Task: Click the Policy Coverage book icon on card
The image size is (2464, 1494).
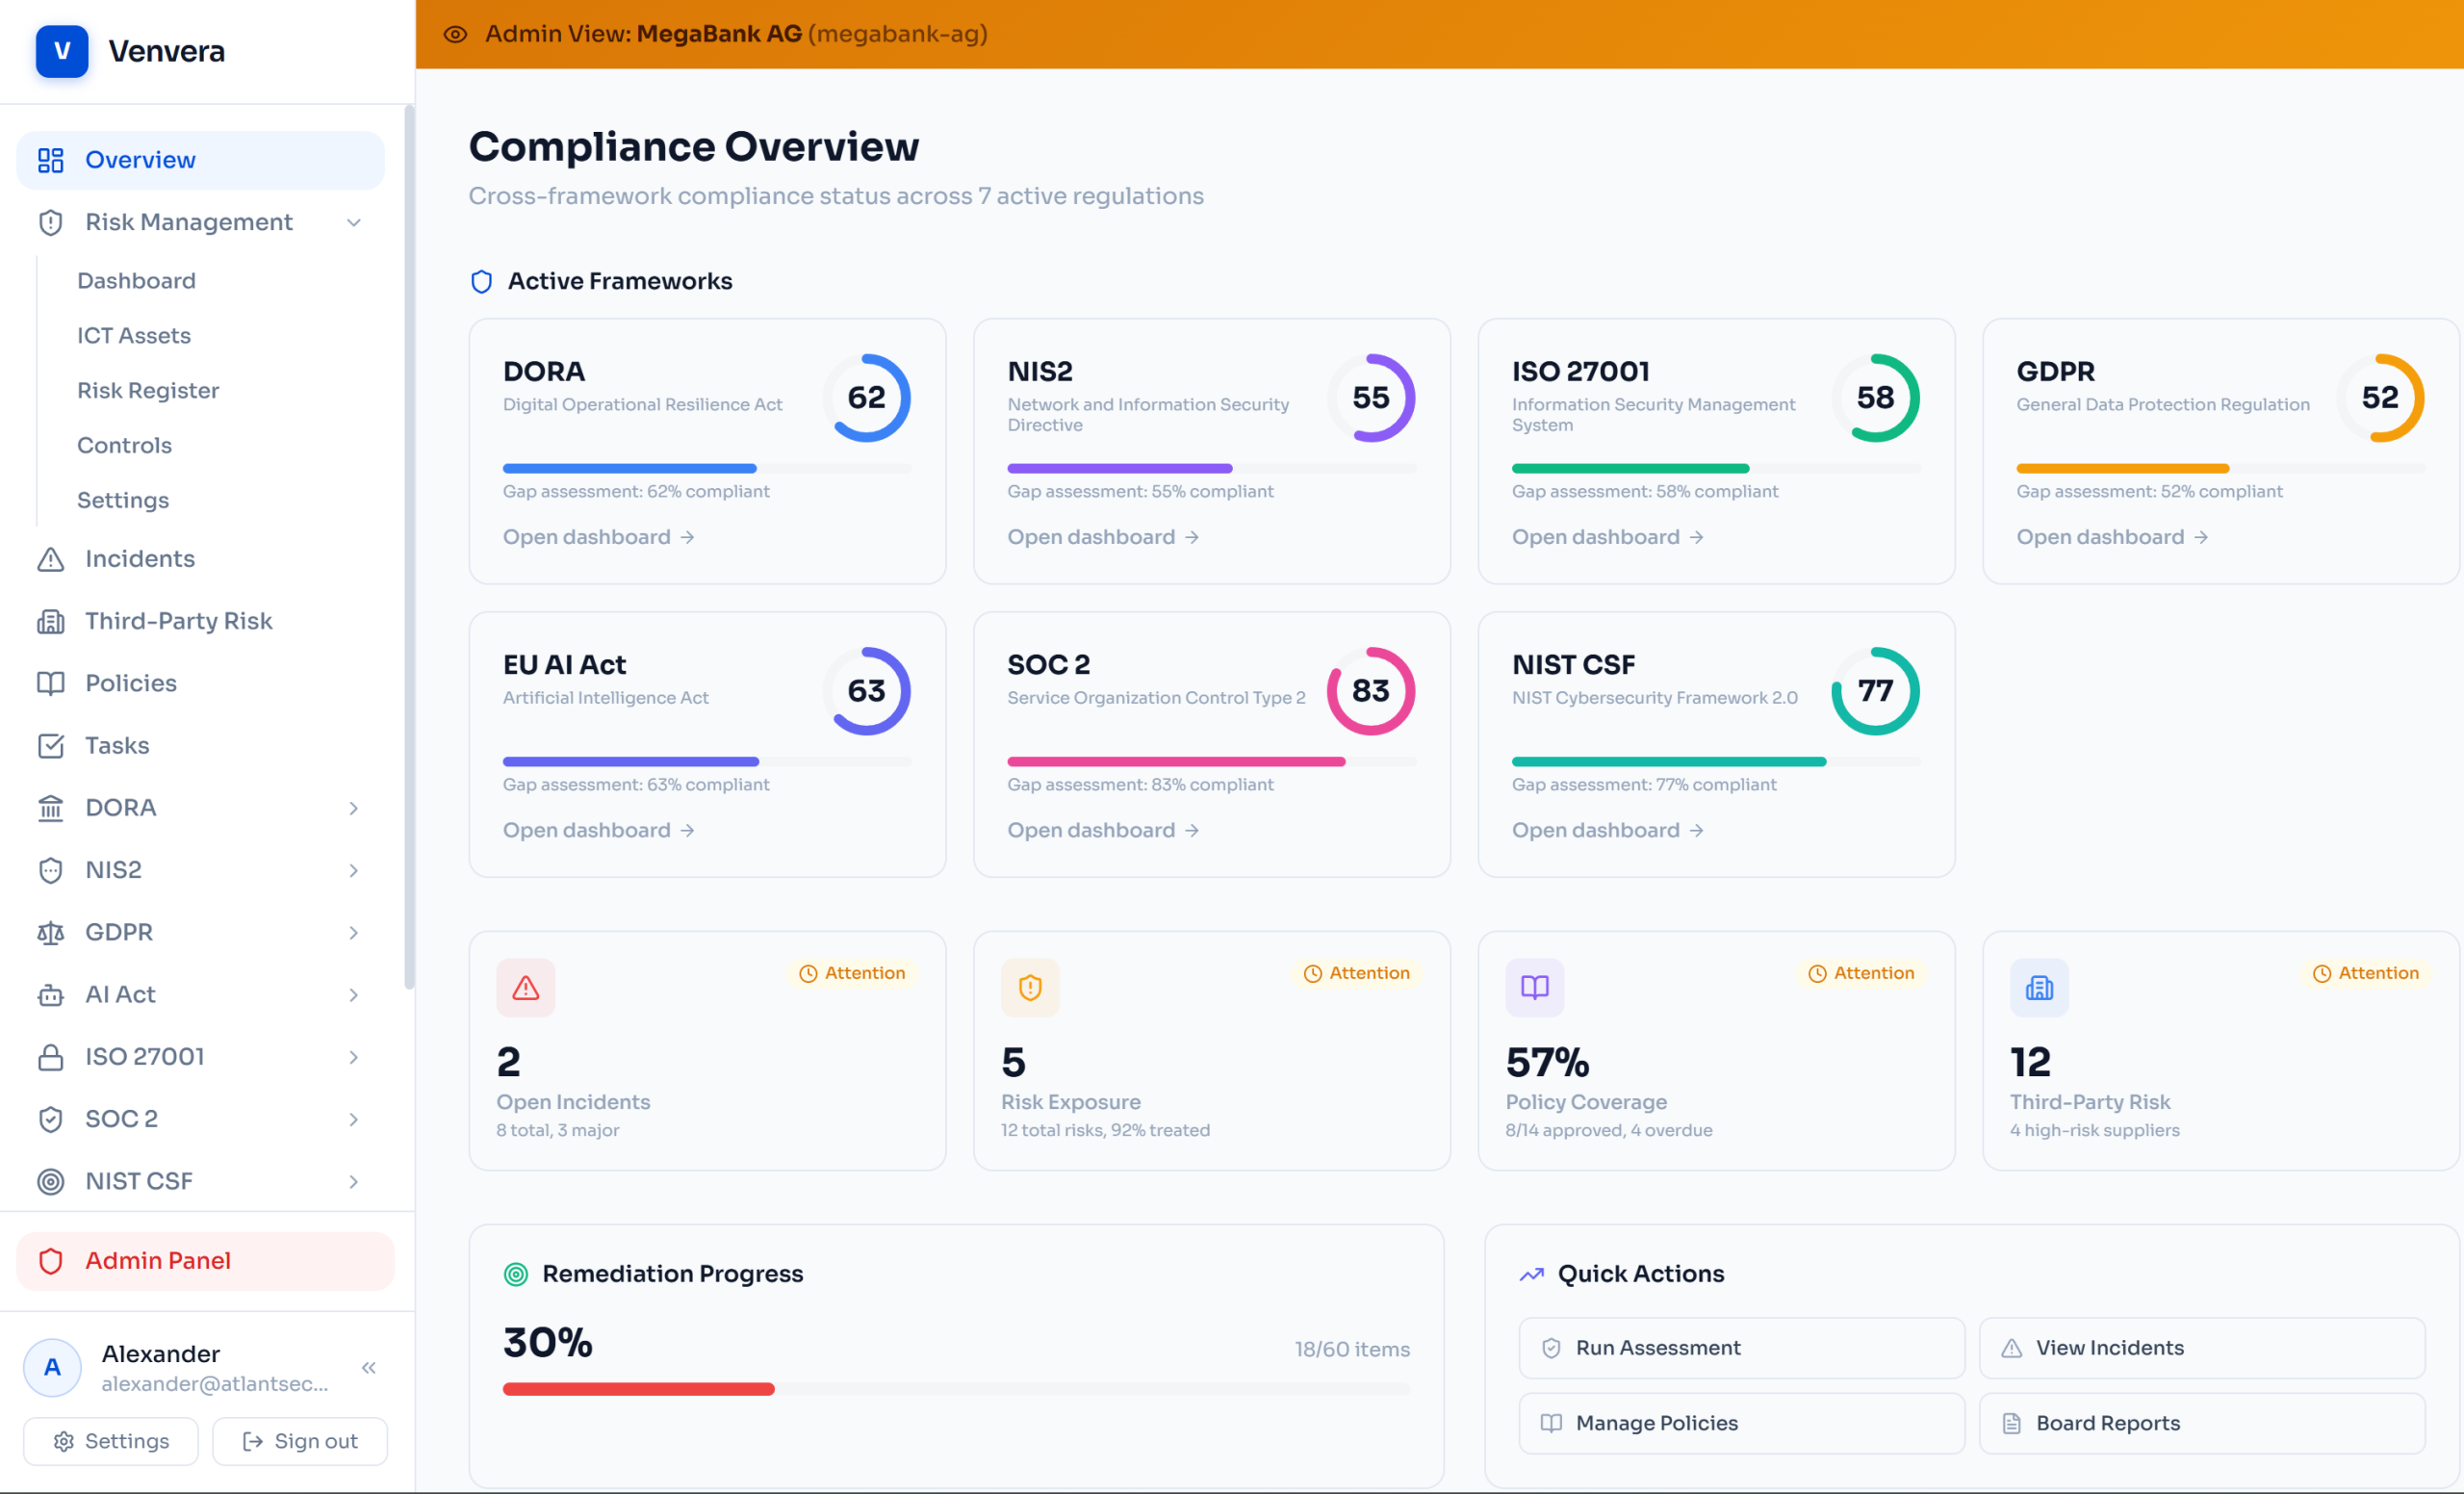Action: click(1534, 988)
